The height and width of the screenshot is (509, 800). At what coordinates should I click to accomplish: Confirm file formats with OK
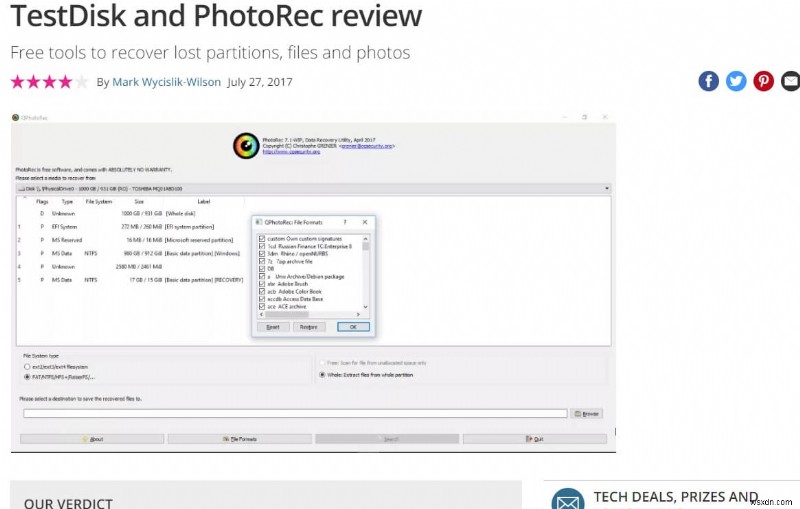354,327
